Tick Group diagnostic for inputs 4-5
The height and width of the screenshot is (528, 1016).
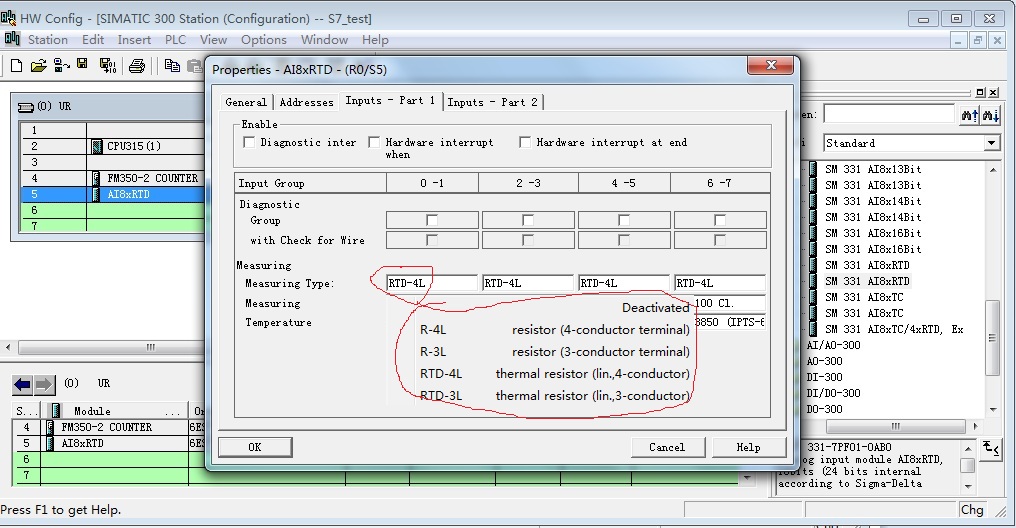tap(623, 220)
